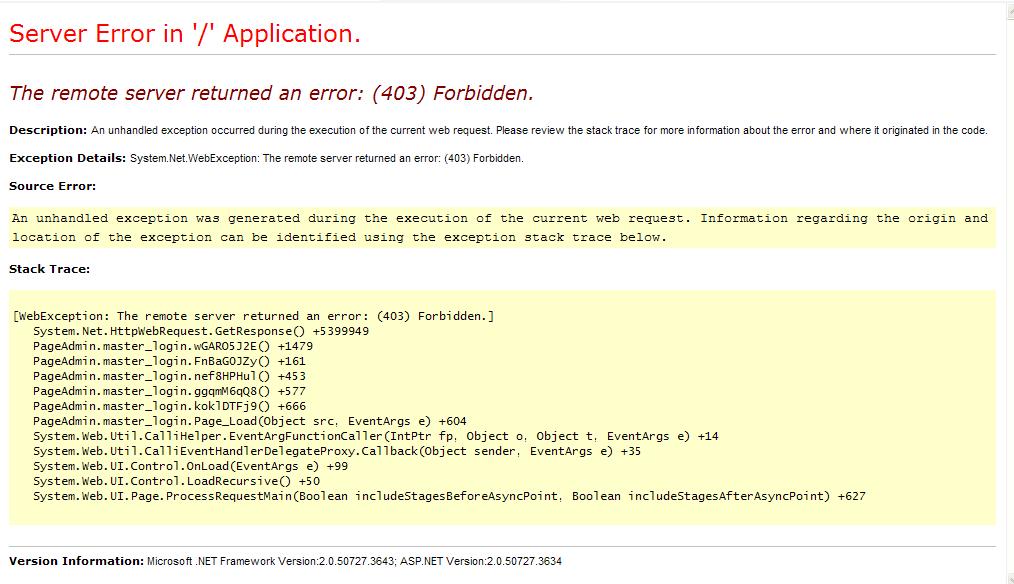Click the 'Server Error in '/' Application' heading

(184, 34)
